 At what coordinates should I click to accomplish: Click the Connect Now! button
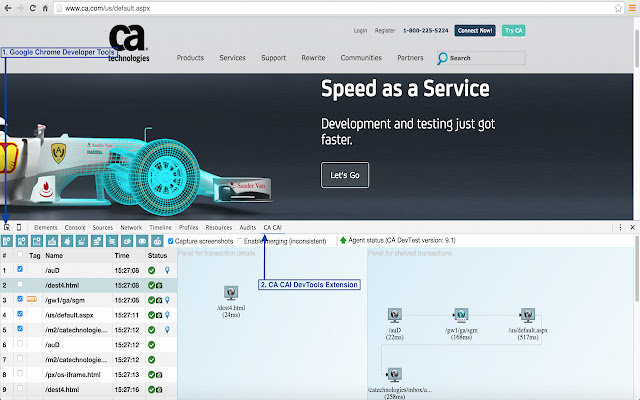point(475,31)
